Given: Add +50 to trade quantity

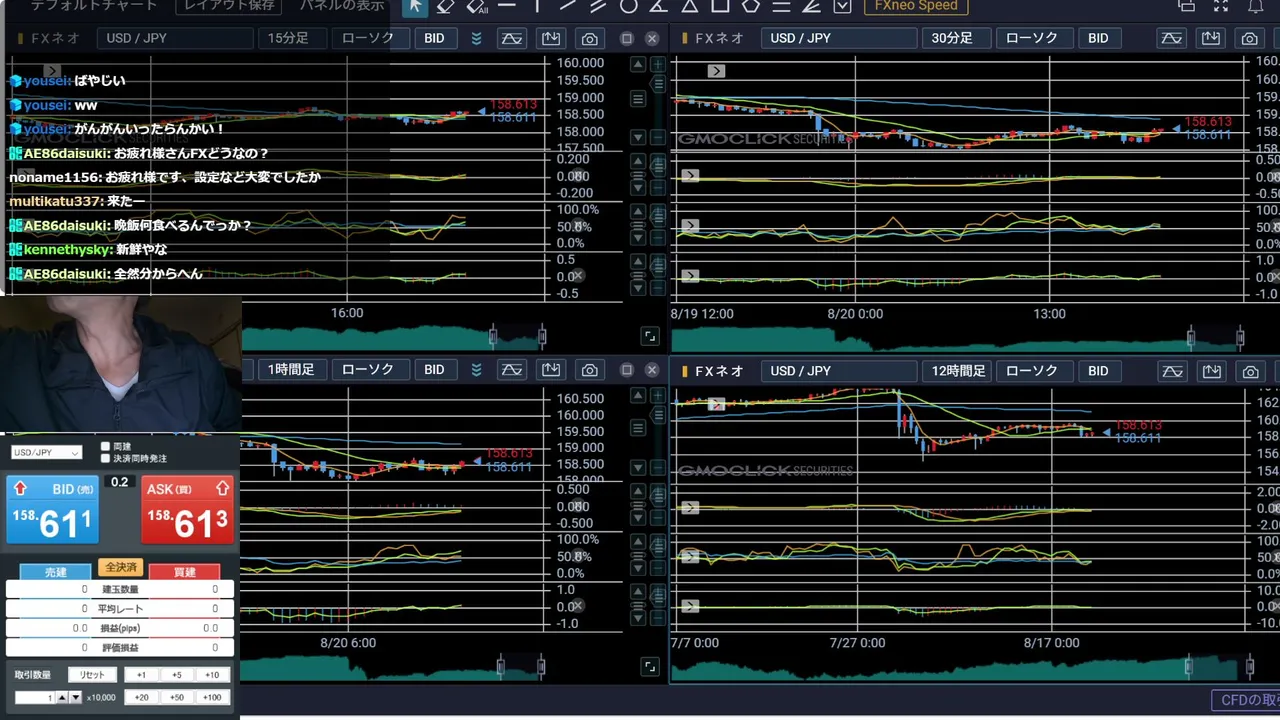Looking at the screenshot, I should pyautogui.click(x=176, y=697).
